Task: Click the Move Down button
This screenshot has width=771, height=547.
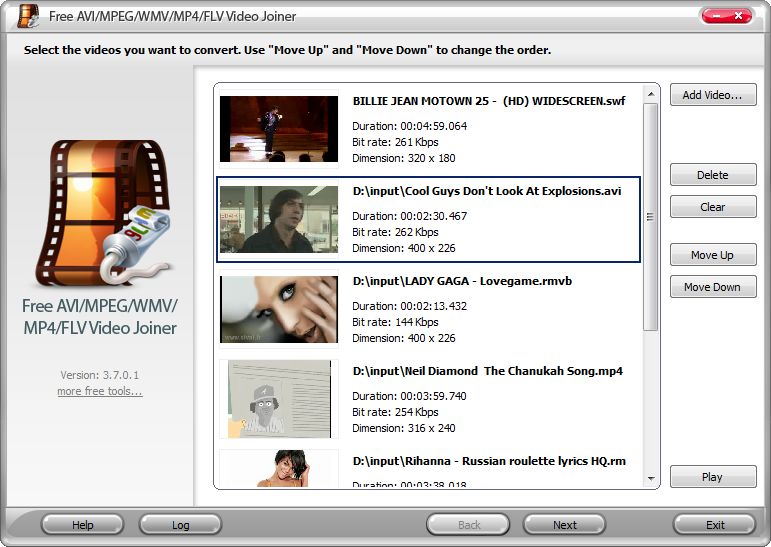Action: click(713, 287)
